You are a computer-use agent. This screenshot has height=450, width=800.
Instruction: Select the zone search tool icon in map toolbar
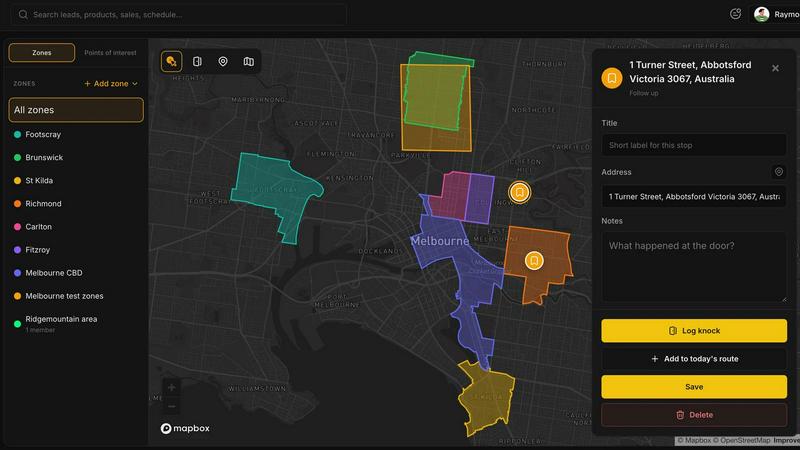[x=171, y=61]
